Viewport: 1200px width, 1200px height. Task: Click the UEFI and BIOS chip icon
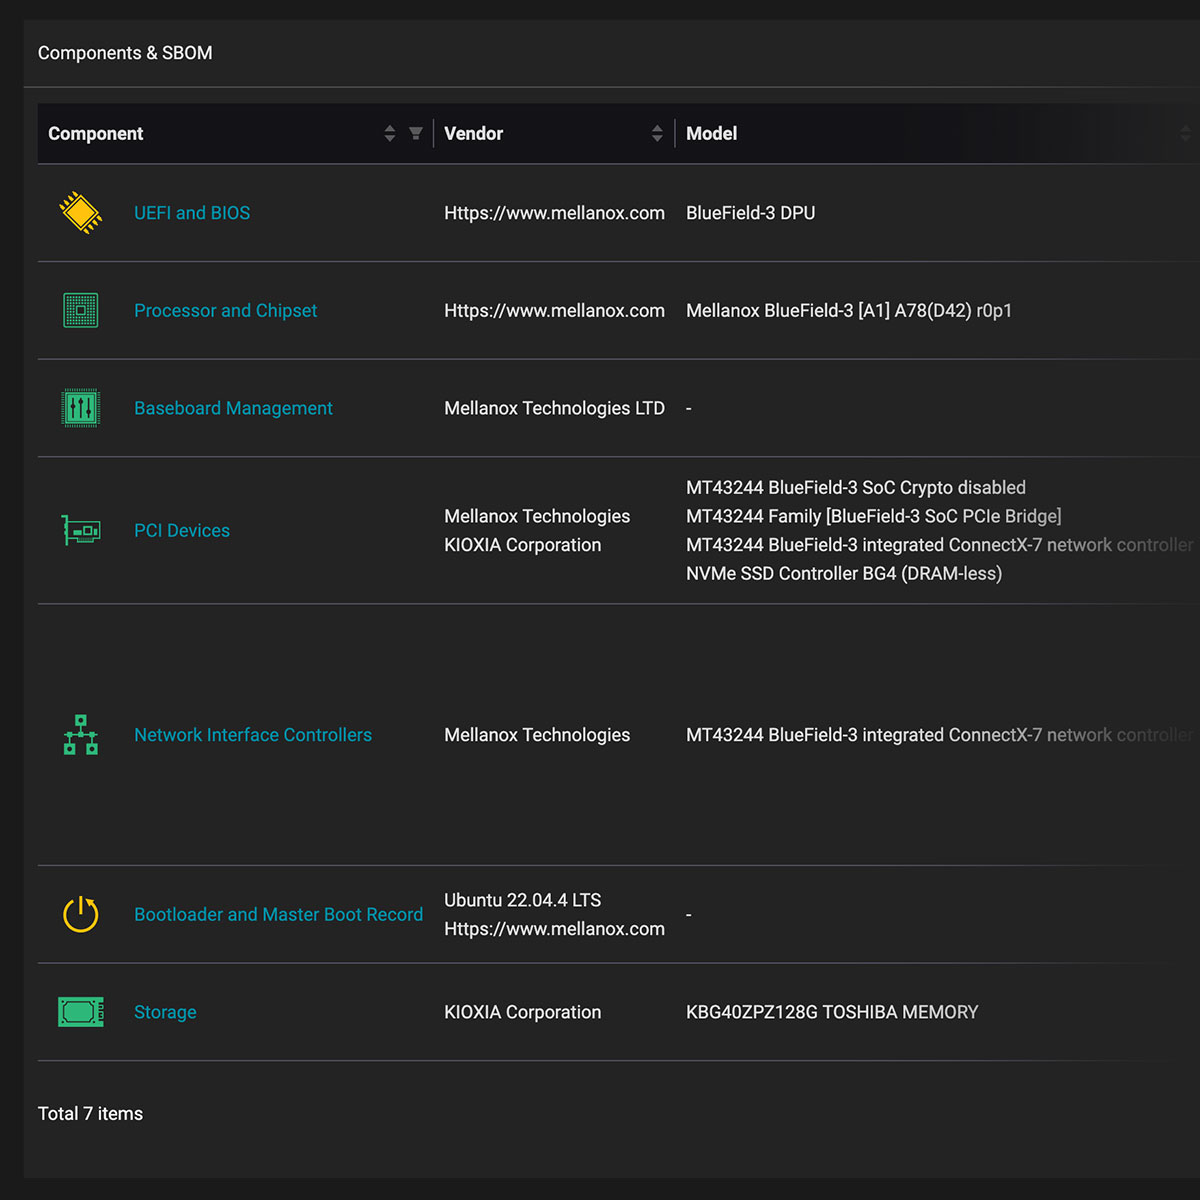pyautogui.click(x=80, y=213)
